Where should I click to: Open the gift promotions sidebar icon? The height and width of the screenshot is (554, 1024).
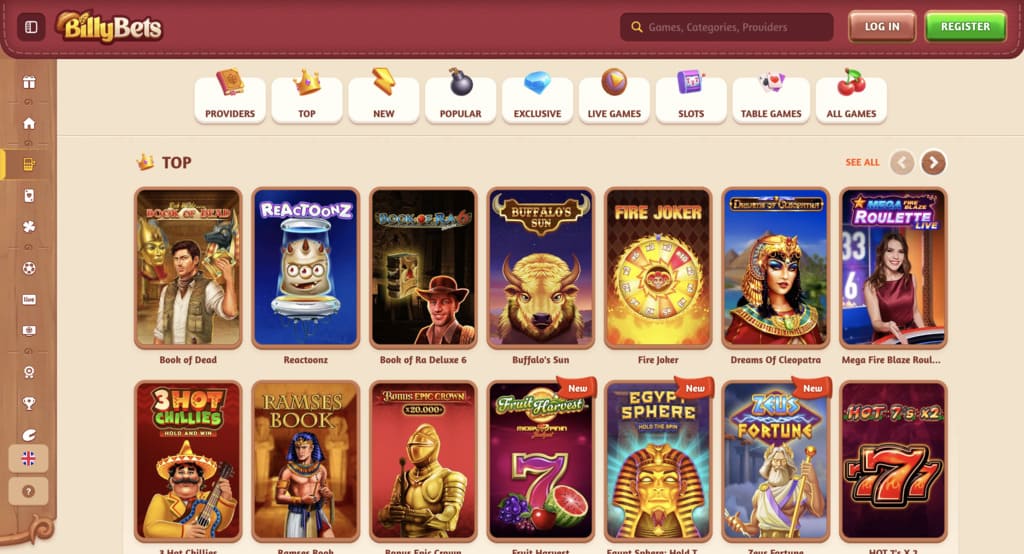[x=29, y=82]
